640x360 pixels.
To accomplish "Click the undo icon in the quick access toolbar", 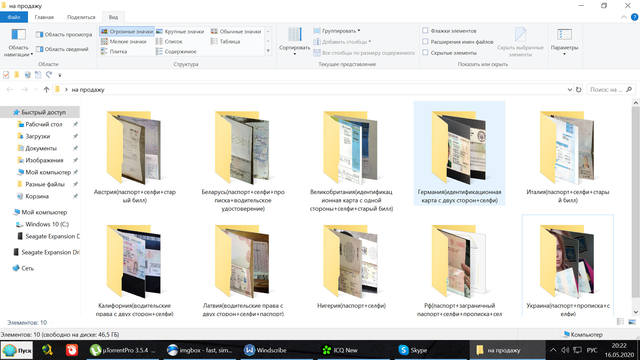I will click(49, 75).
